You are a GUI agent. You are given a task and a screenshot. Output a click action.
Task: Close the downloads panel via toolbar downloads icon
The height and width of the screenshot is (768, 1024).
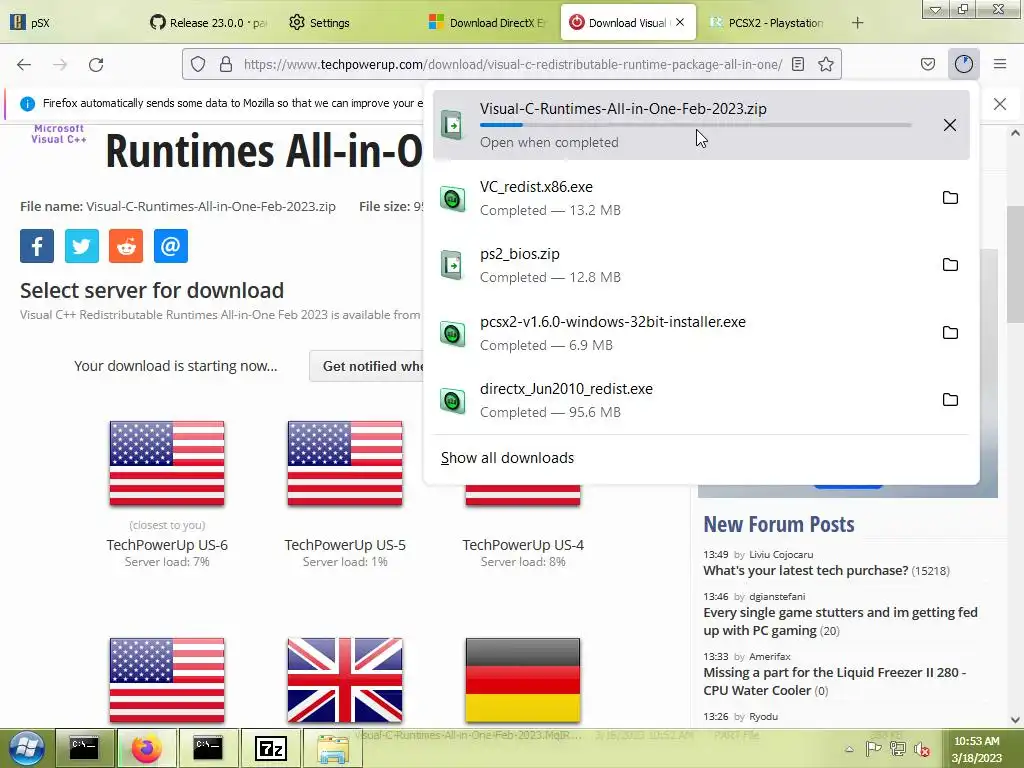pos(963,64)
